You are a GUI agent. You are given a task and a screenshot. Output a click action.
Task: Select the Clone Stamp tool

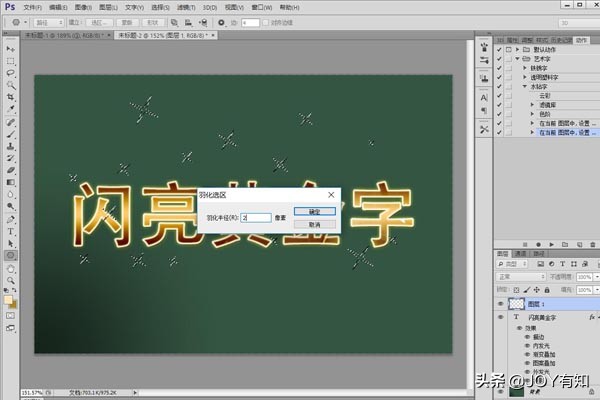(x=10, y=146)
